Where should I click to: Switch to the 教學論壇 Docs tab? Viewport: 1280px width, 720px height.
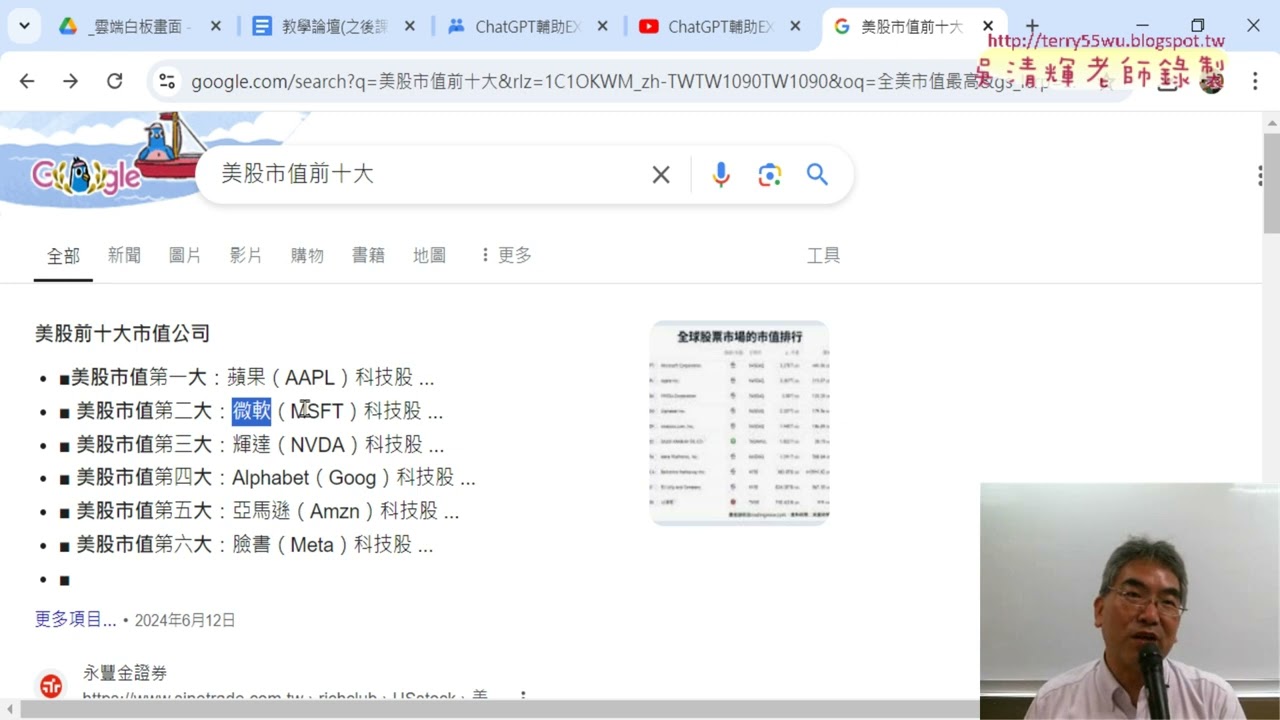point(333,27)
